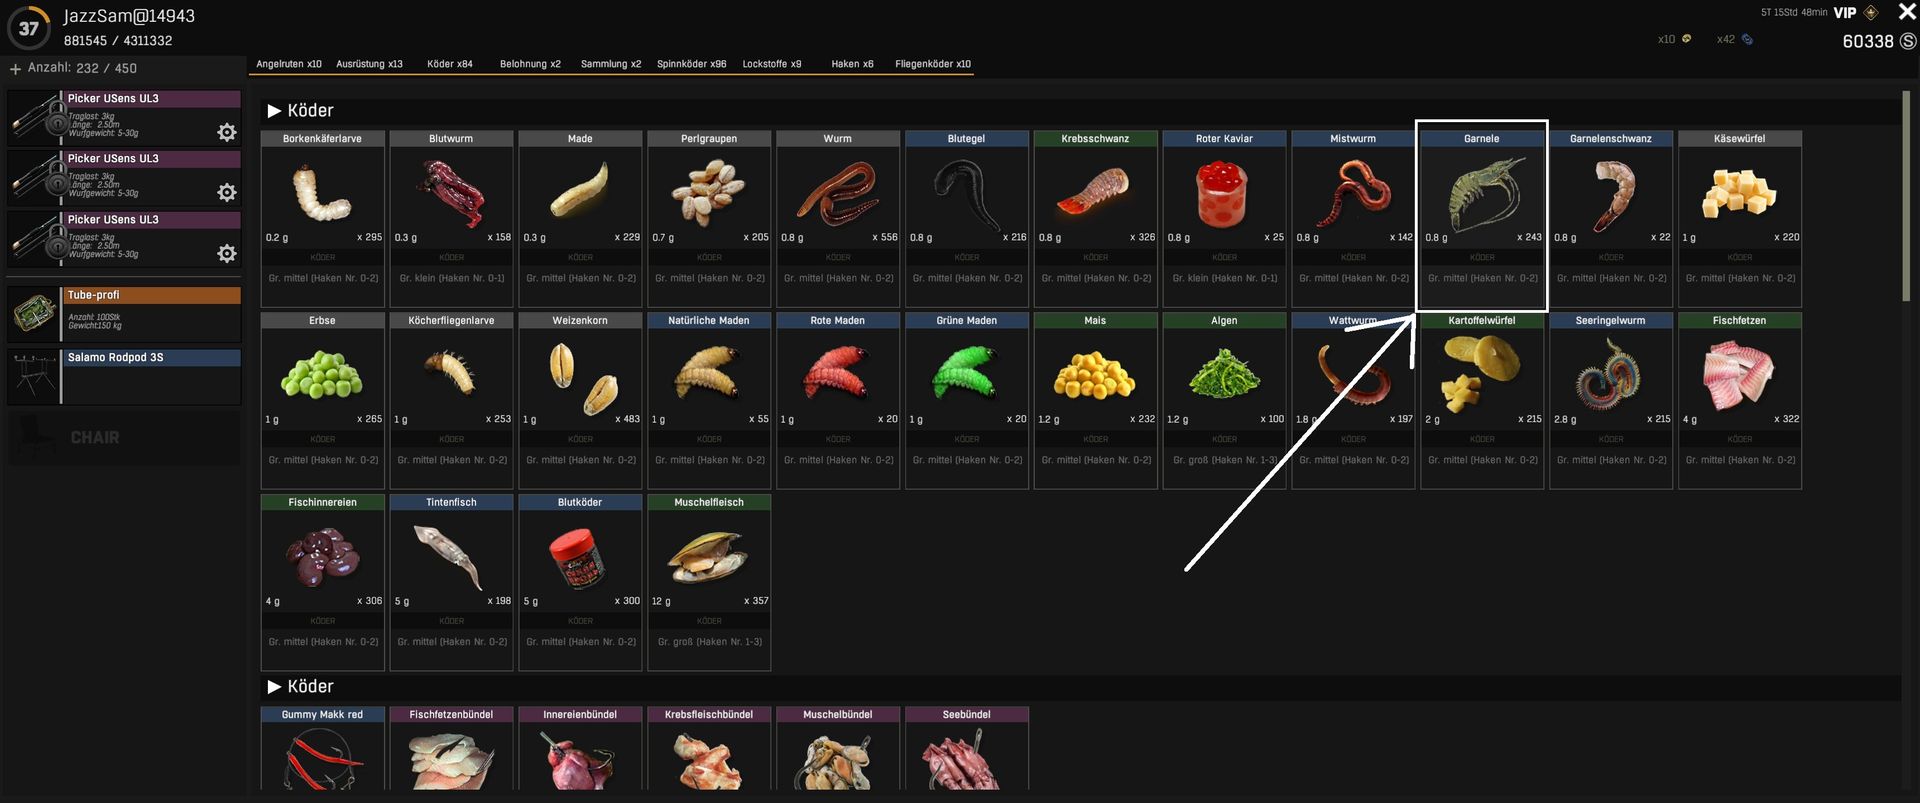
Task: Expand inventory count with plus icon
Action: 15,69
